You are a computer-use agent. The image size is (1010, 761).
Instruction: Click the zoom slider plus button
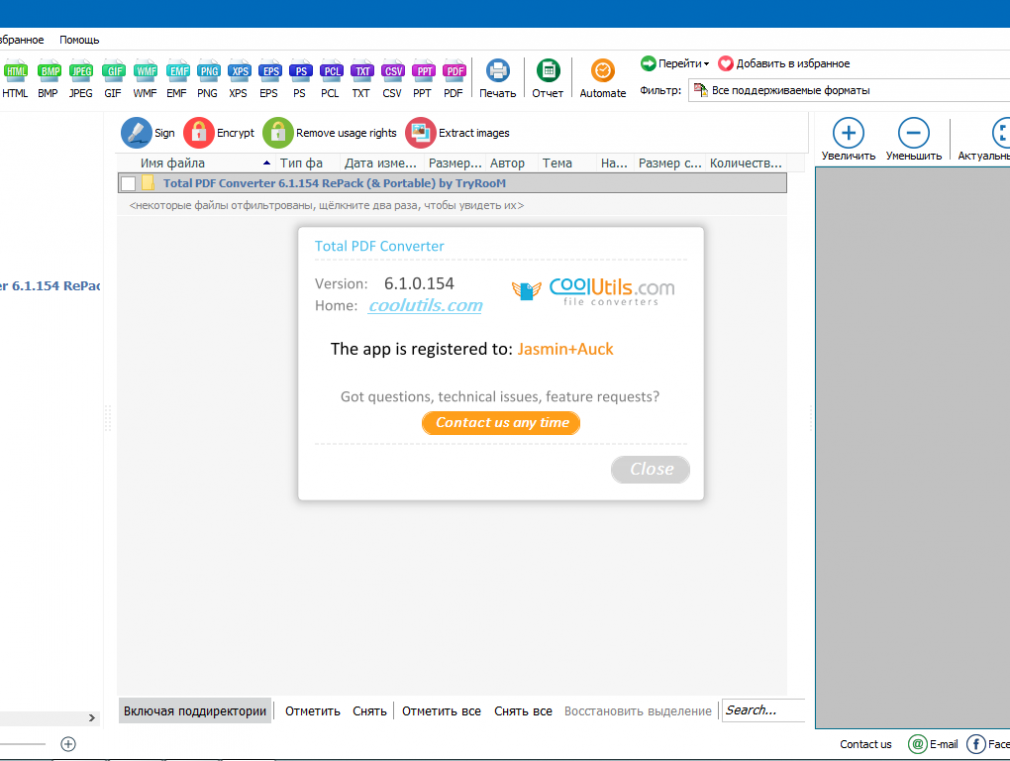pos(68,744)
